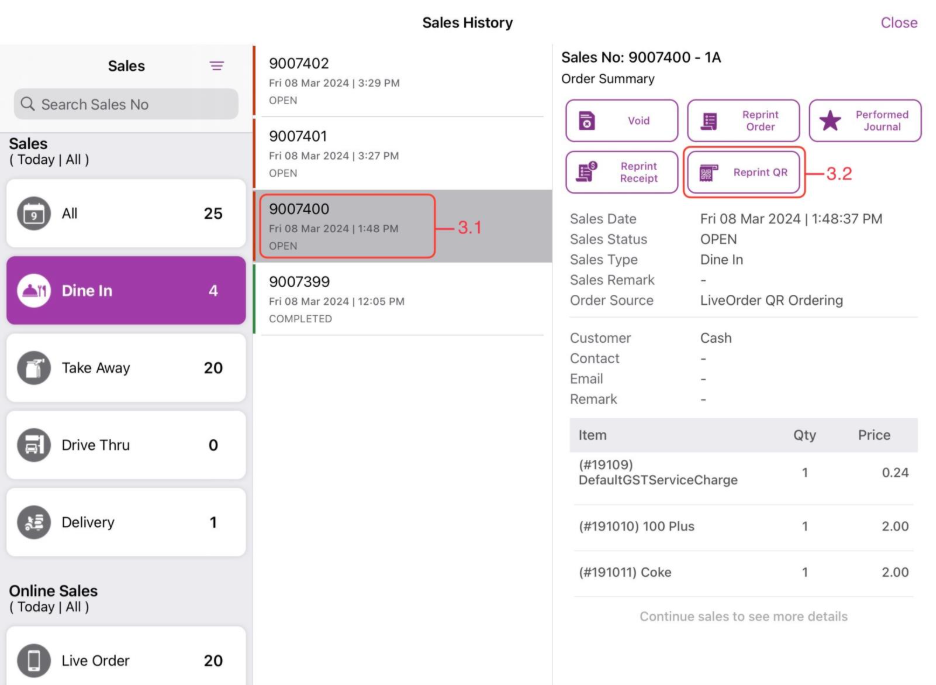
Task: Select the Dine In sales category
Action: (126, 291)
